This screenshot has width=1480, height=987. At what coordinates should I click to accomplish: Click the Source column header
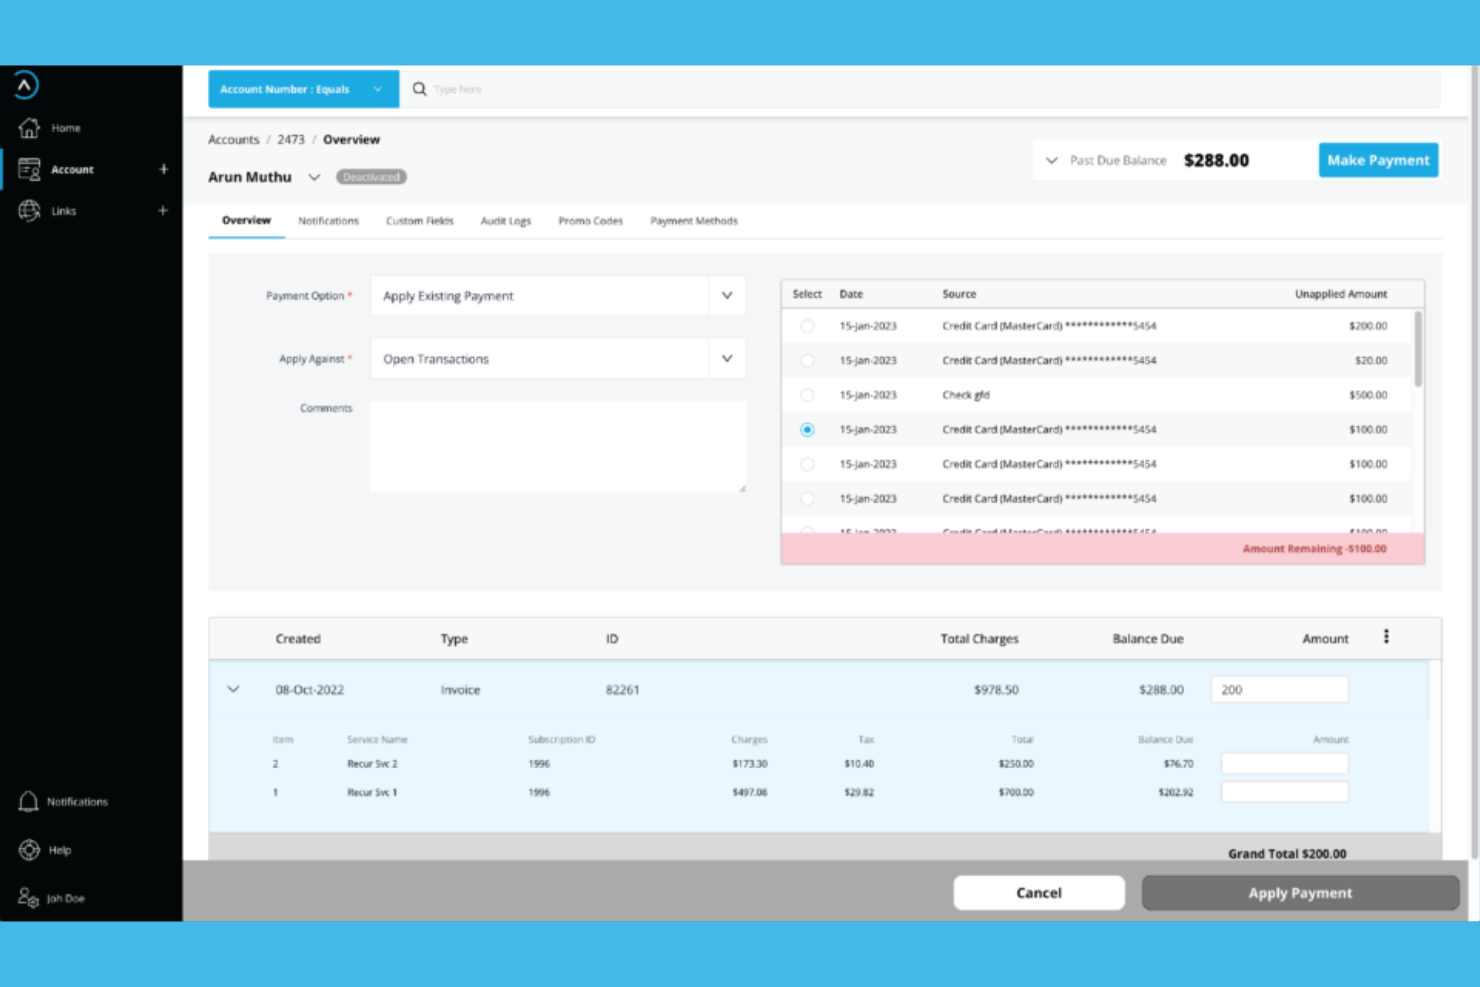(959, 294)
